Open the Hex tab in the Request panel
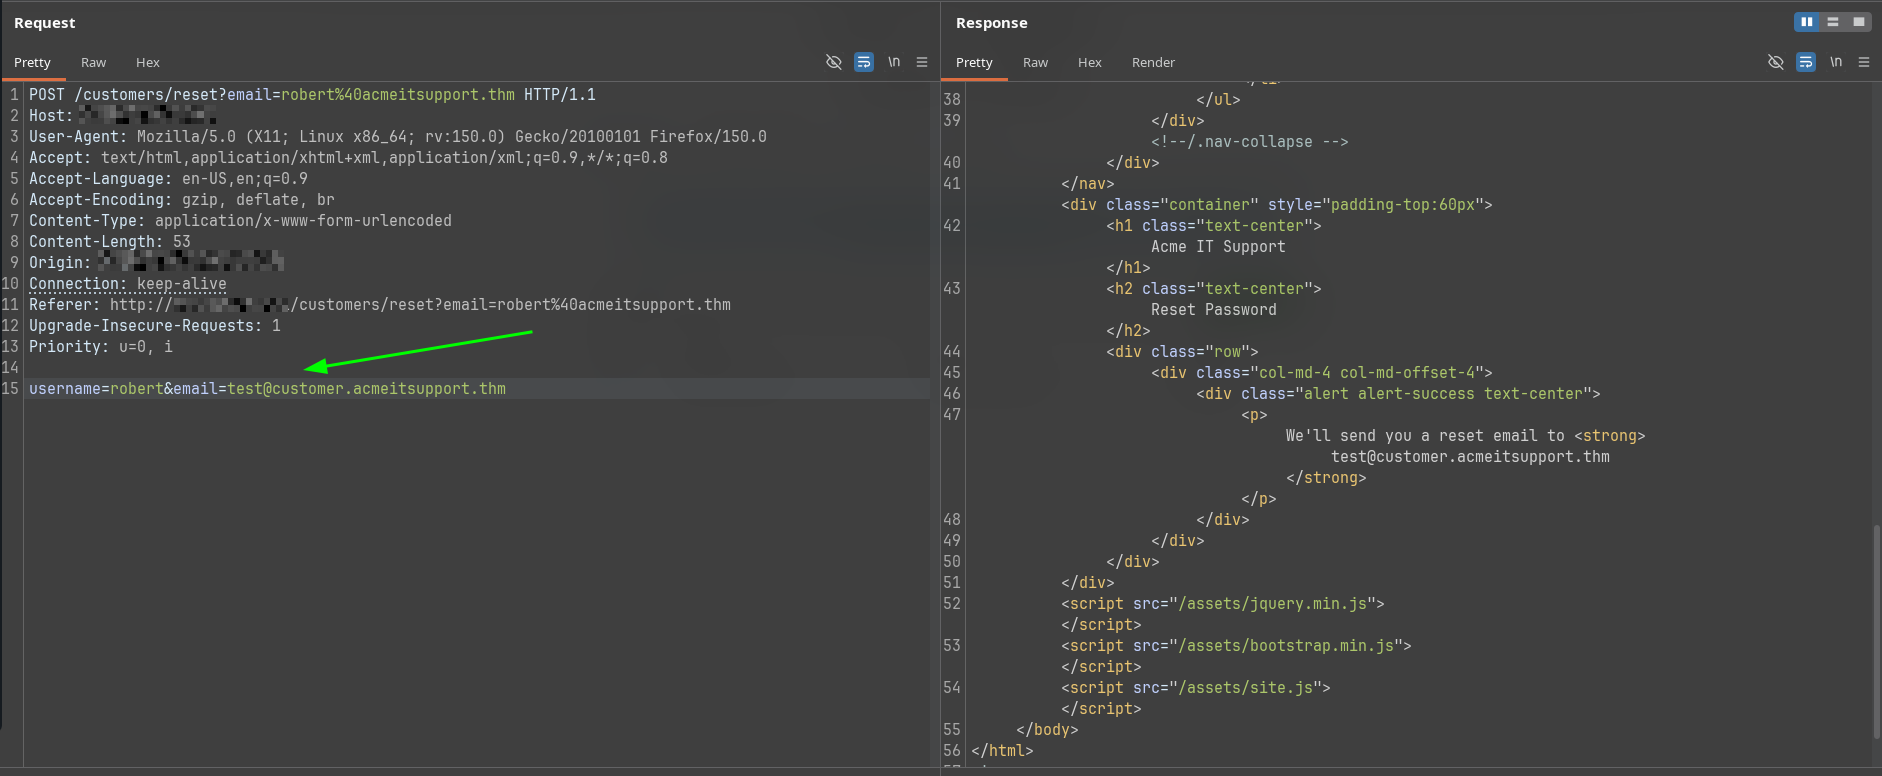Viewport: 1882px width, 776px height. (x=148, y=62)
